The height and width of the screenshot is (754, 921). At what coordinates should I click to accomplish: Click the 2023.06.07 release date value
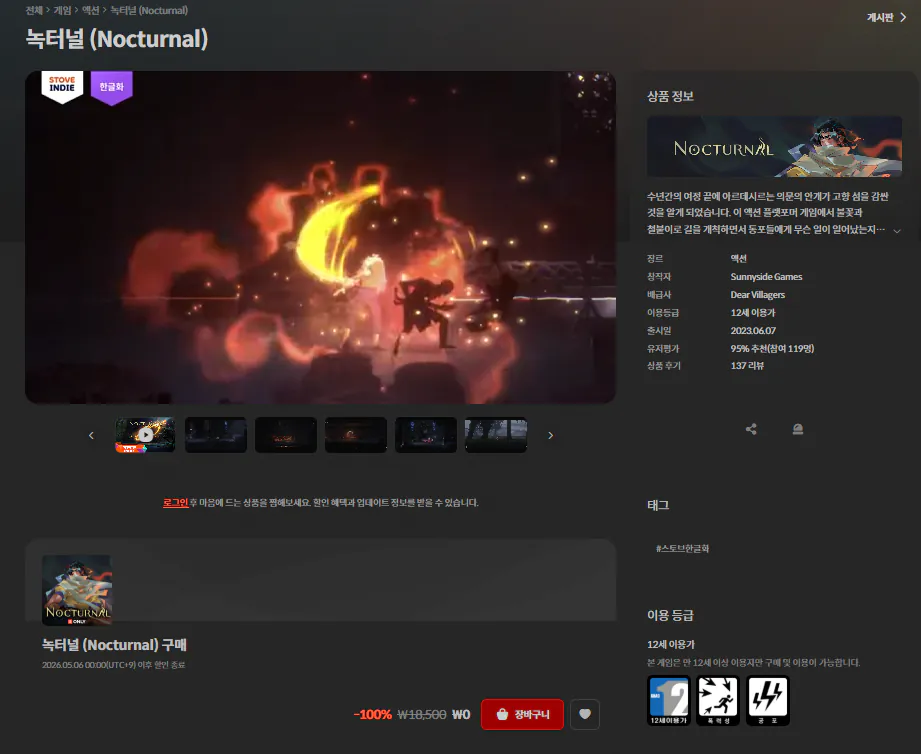pyautogui.click(x=753, y=331)
